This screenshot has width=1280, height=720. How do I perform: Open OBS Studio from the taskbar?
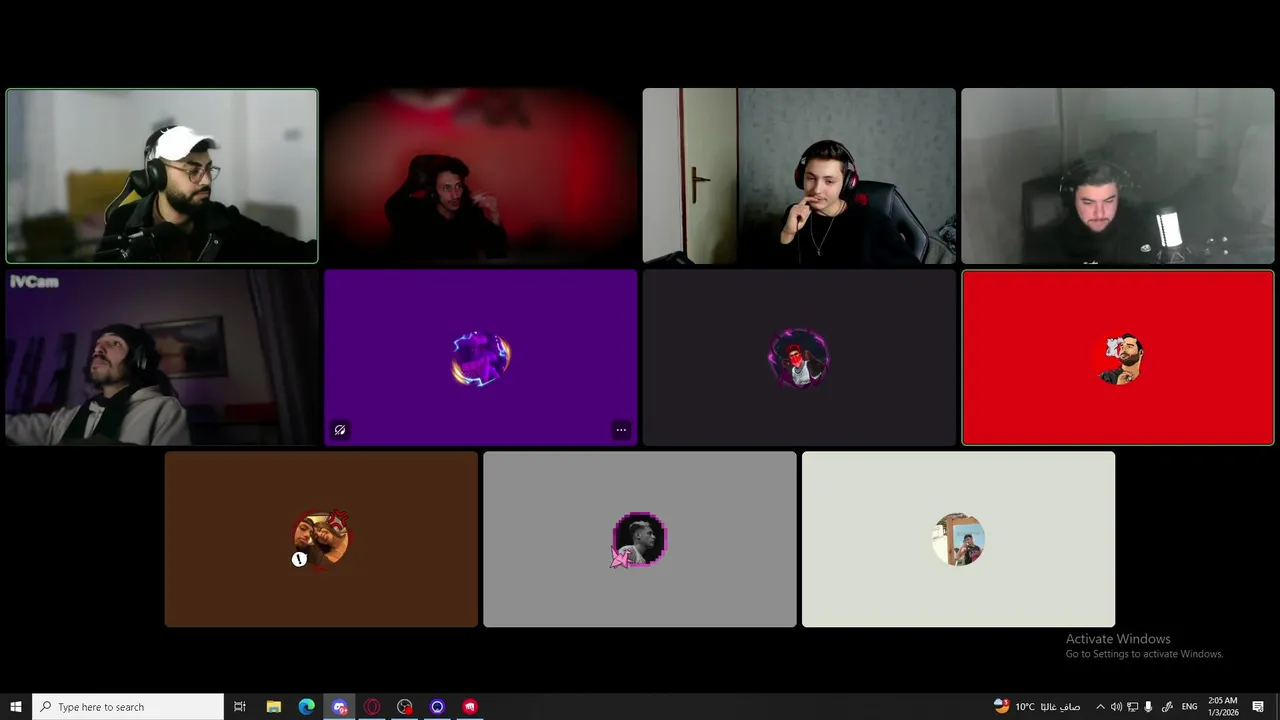click(405, 707)
